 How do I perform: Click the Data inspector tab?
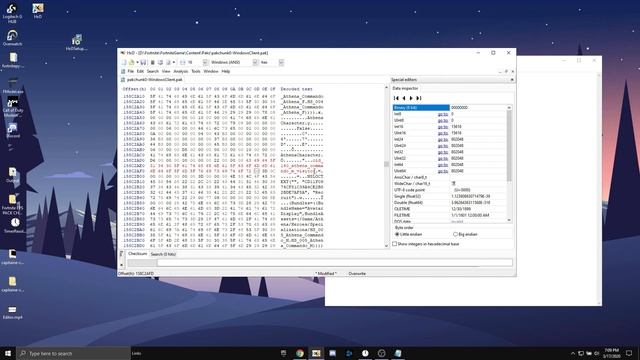tap(405, 88)
